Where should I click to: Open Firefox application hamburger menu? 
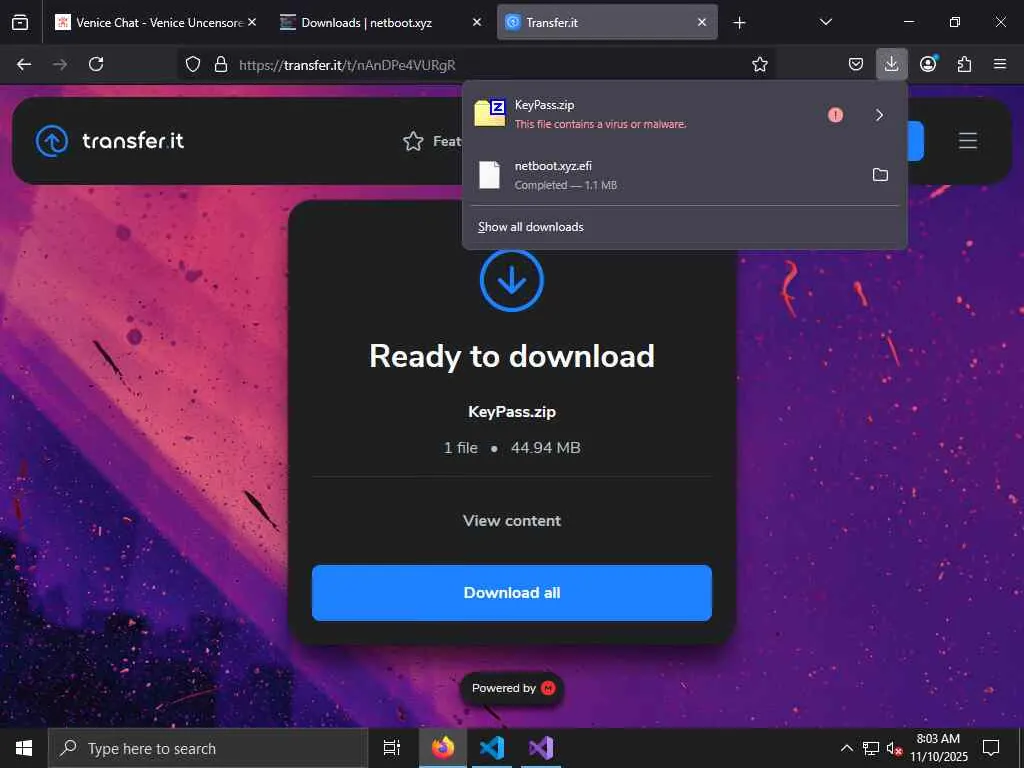pyautogui.click(x=1000, y=64)
